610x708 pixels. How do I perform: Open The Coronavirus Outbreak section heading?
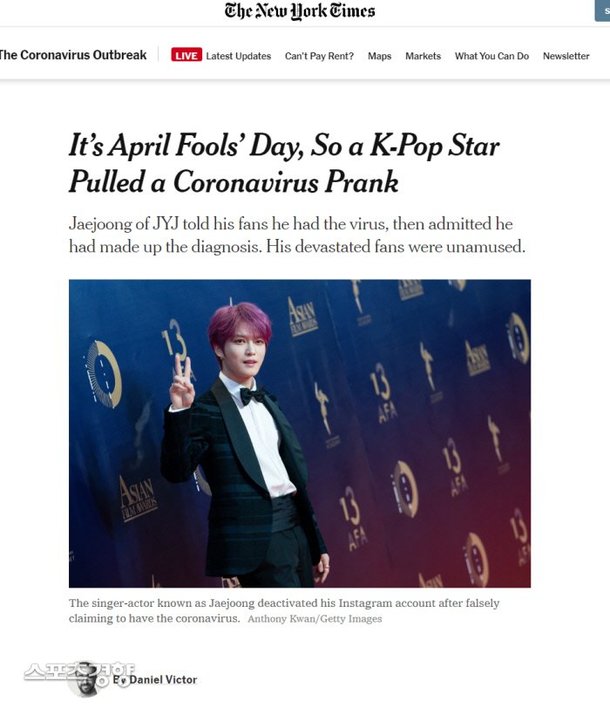coord(73,55)
